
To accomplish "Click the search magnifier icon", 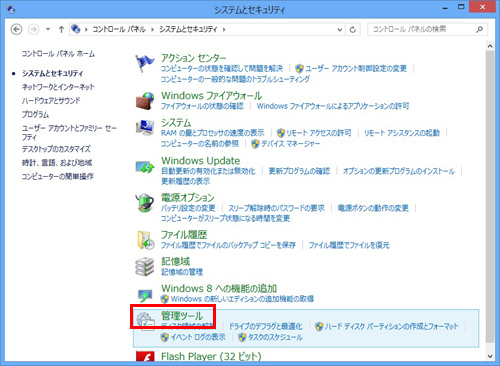I will [x=479, y=29].
